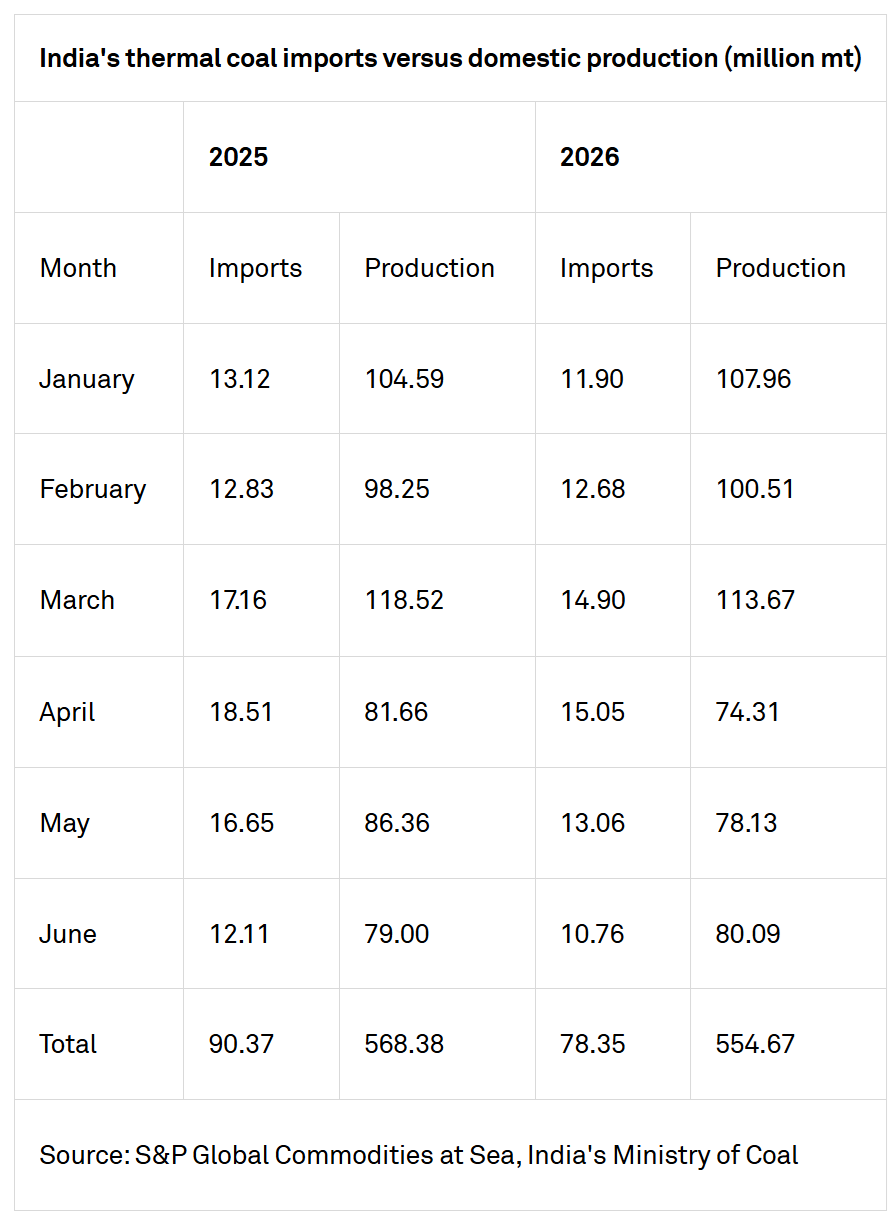Click the table title about thermal coal imports
This screenshot has width=892, height=1226.
pos(450,58)
